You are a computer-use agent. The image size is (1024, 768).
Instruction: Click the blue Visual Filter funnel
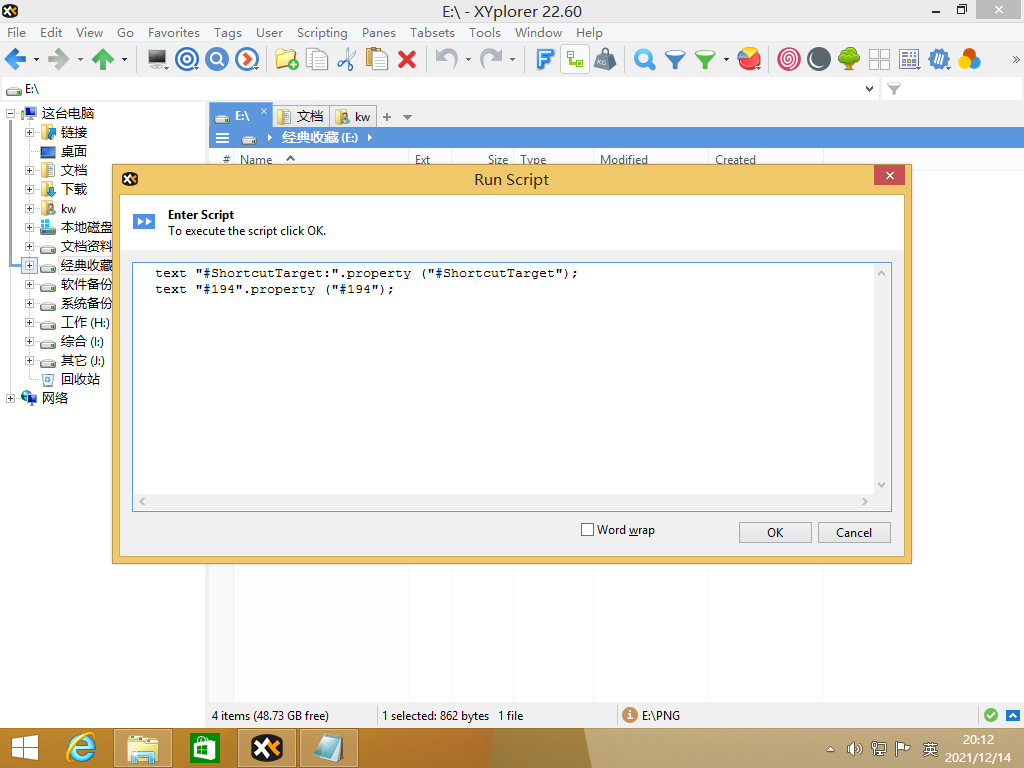pos(675,60)
